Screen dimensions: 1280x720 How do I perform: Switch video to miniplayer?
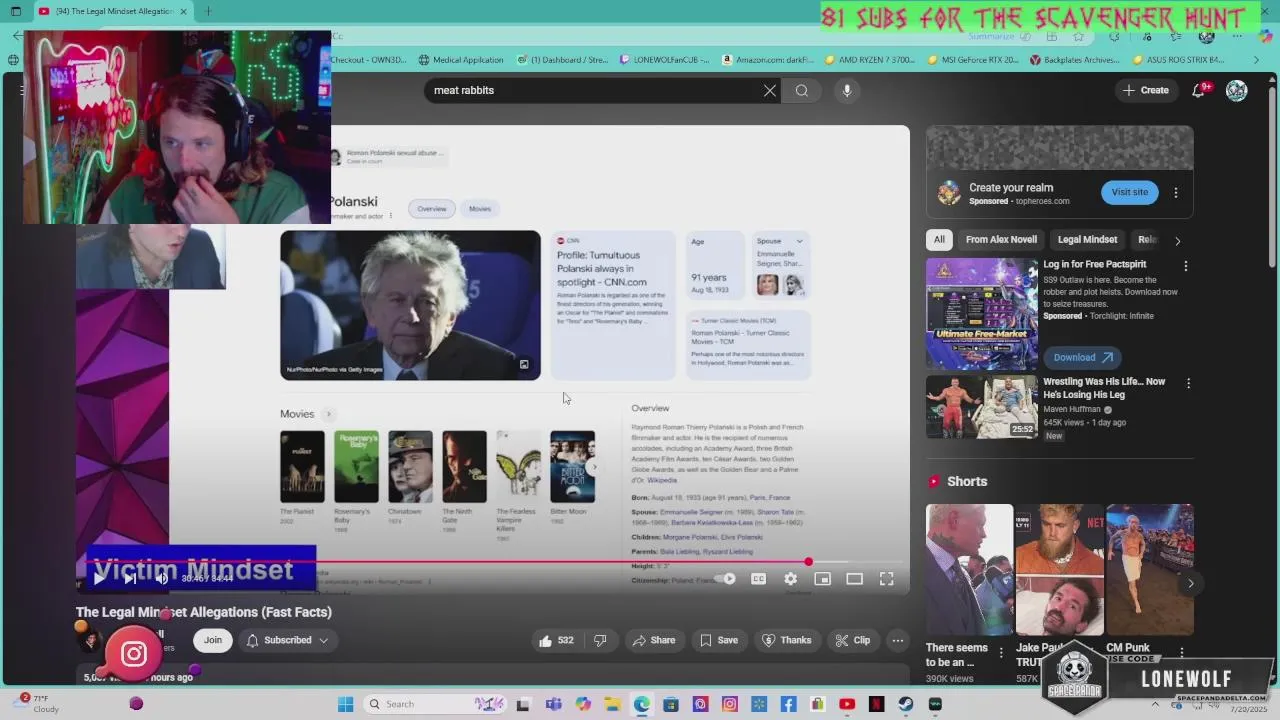click(822, 579)
